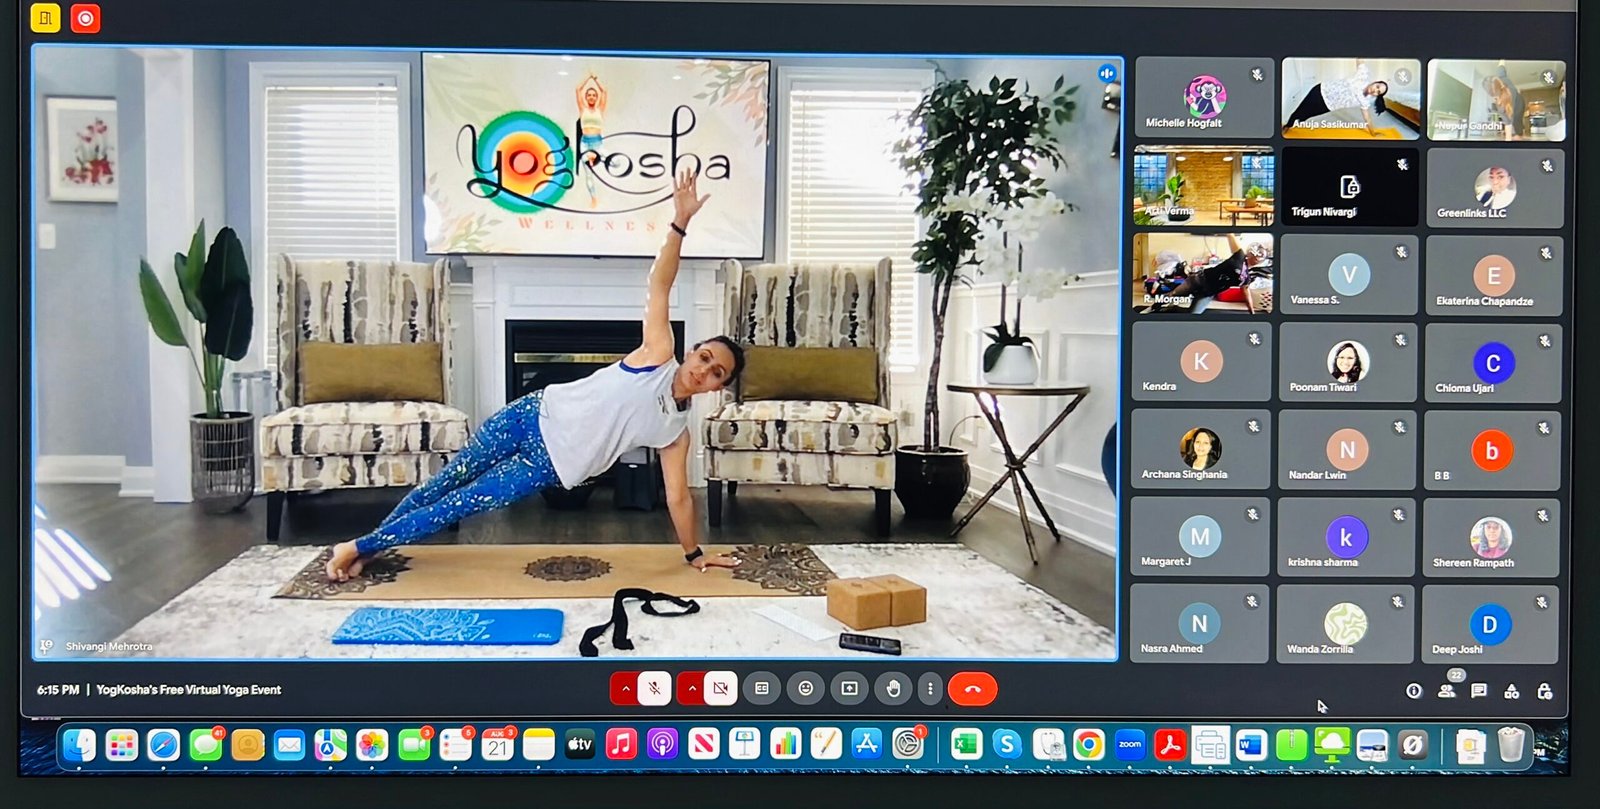
Task: Click the 'Nandar Lwin' name label
Action: click(x=1317, y=475)
